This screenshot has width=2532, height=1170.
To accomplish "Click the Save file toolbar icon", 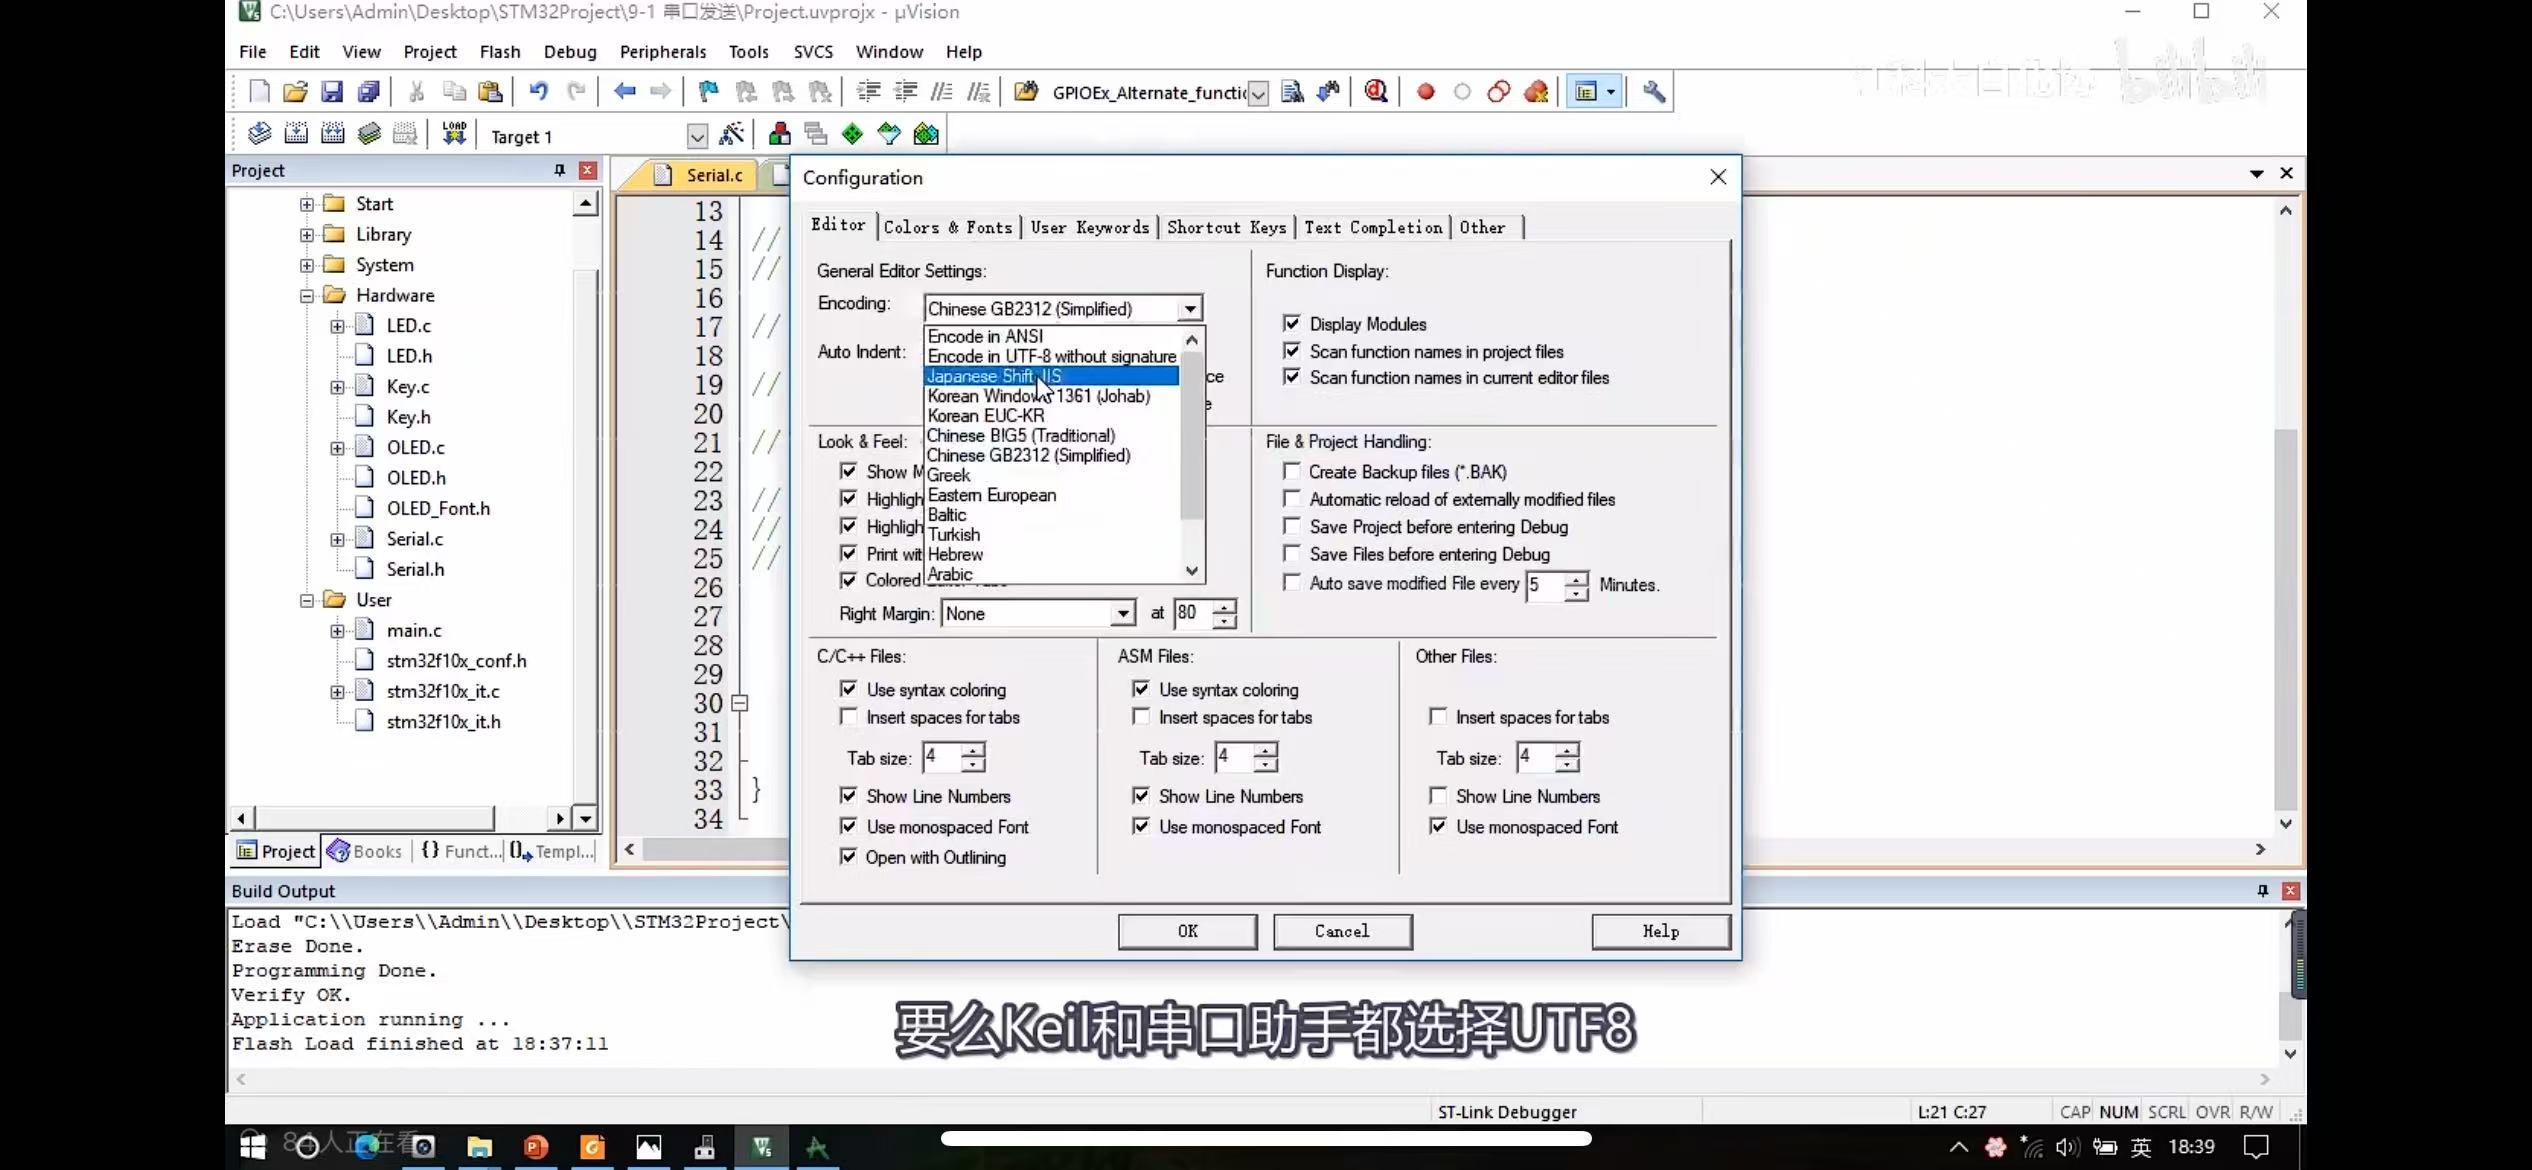I will coord(332,92).
